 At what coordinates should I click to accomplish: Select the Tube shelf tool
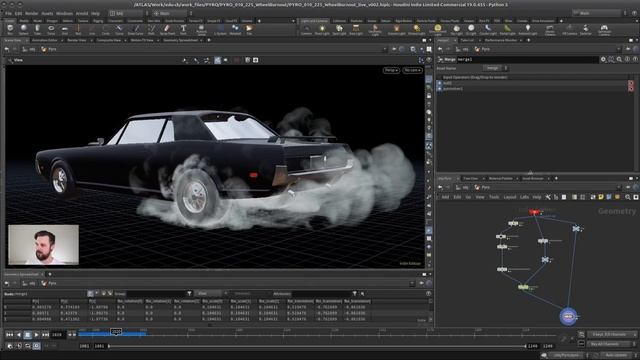click(37, 29)
